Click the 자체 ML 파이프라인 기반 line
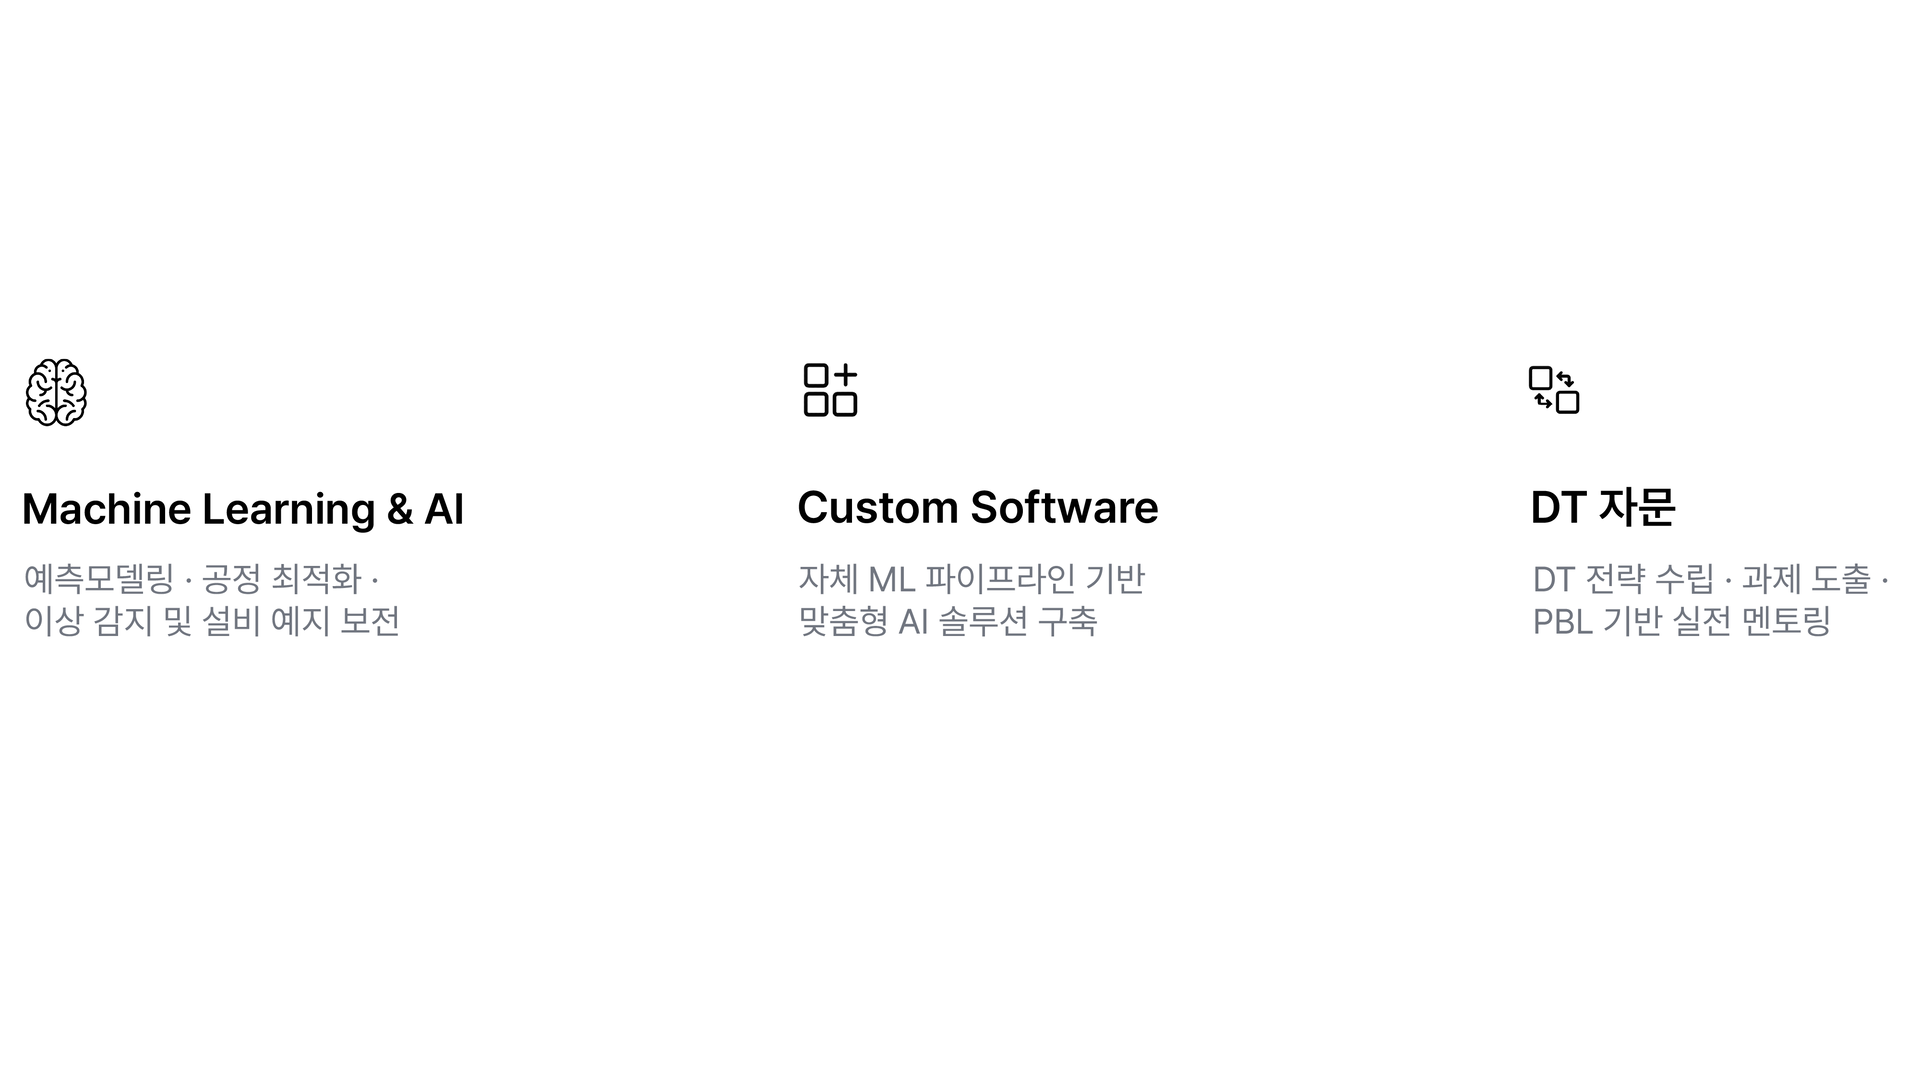The image size is (1920, 1080). tap(971, 578)
